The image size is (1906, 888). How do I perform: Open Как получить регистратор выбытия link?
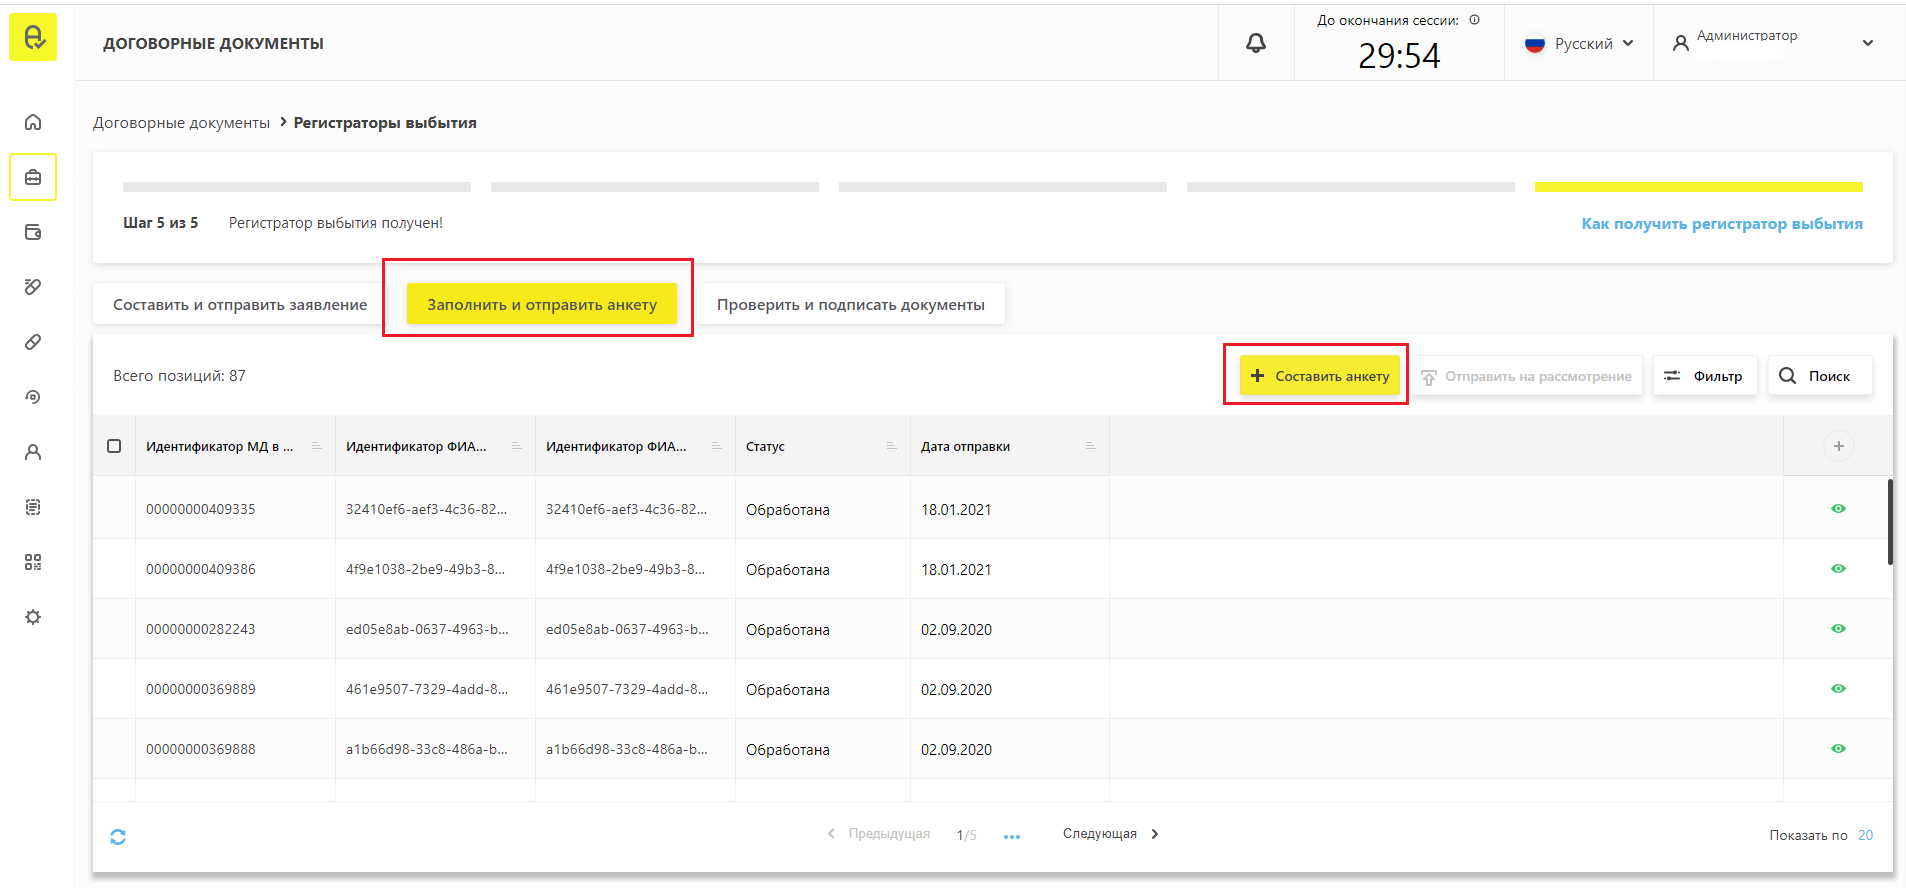[x=1722, y=223]
